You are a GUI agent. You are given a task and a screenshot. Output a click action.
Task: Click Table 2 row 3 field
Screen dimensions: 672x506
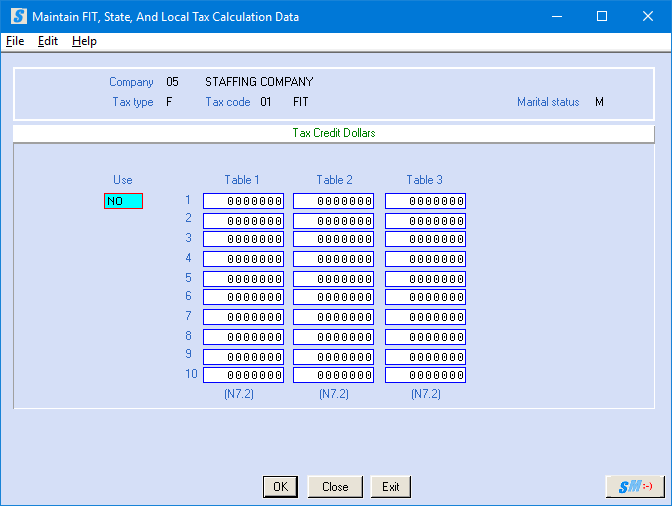point(333,239)
